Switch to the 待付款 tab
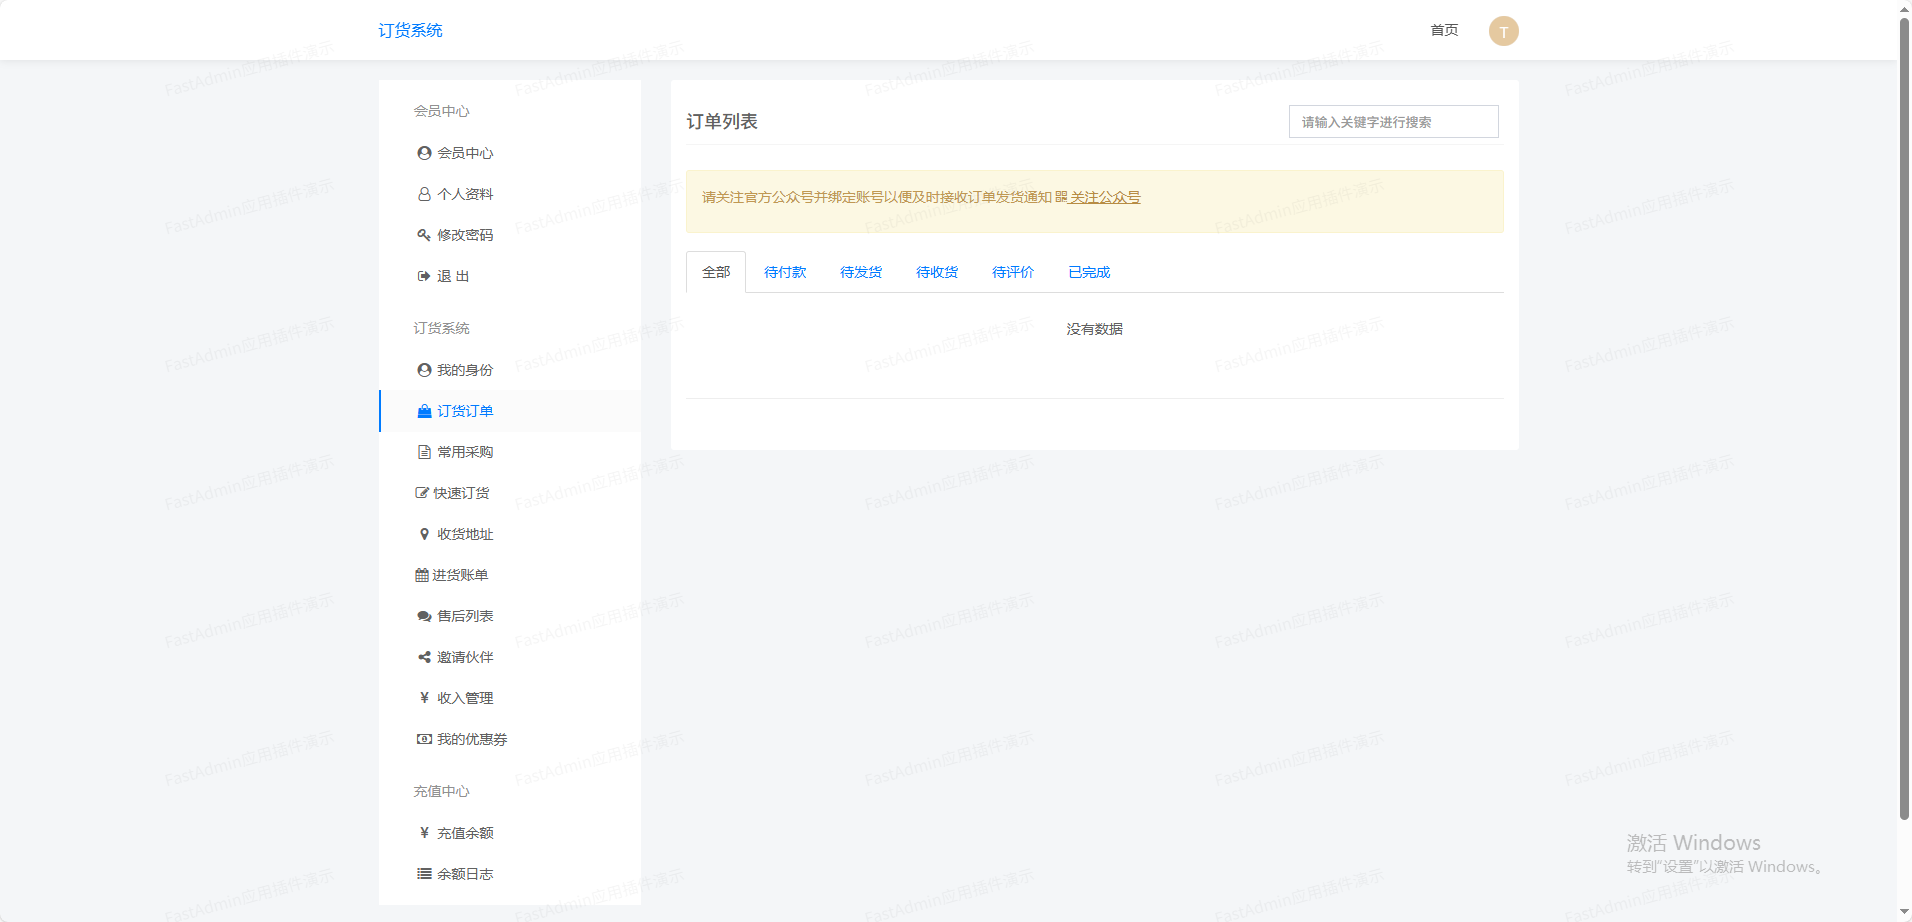This screenshot has height=922, width=1912. click(785, 272)
